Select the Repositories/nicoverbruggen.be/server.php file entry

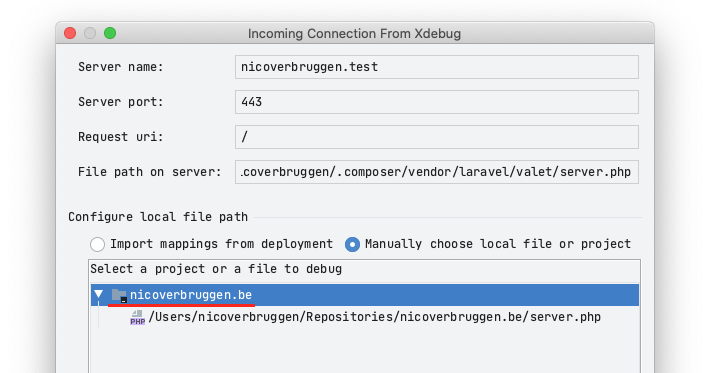[x=374, y=317]
